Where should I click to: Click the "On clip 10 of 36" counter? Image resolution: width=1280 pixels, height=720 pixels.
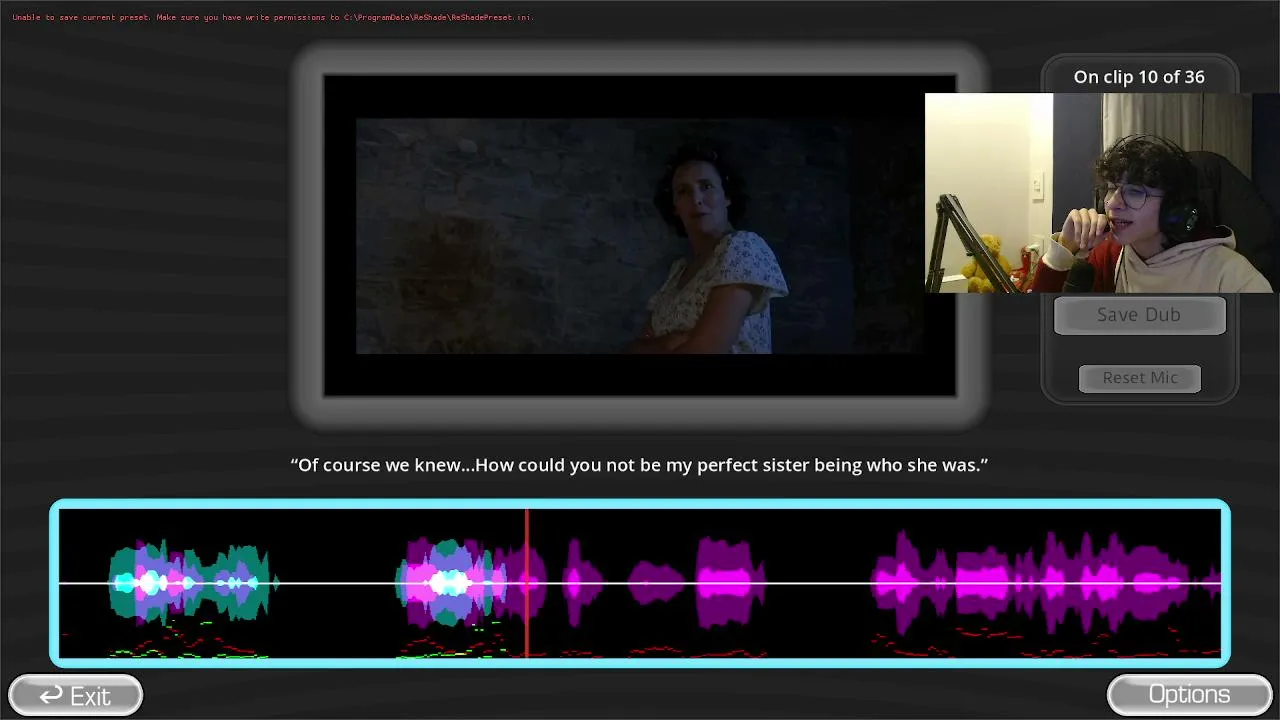(x=1139, y=77)
